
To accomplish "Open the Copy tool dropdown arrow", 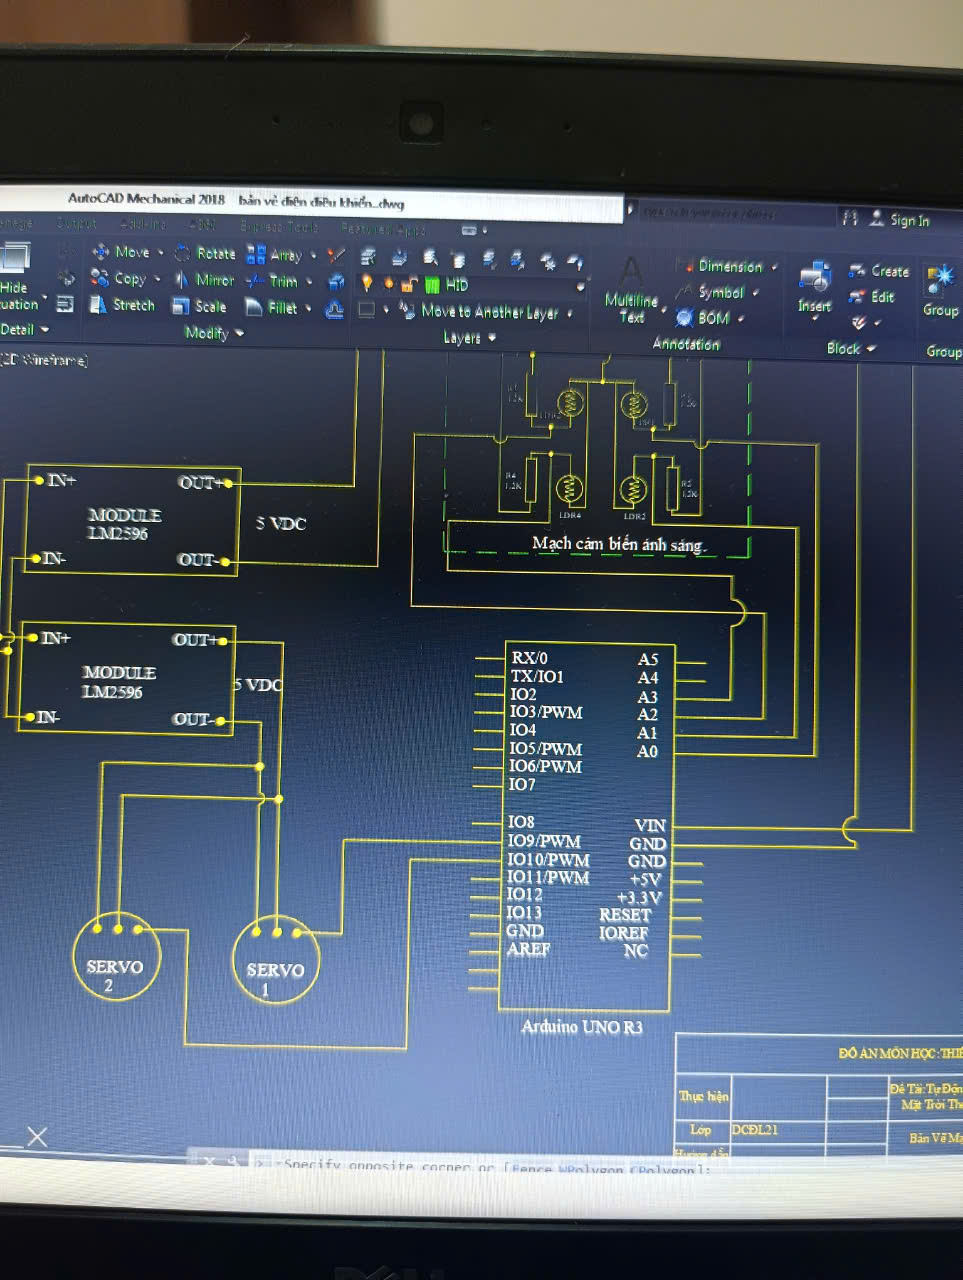I will [157, 279].
